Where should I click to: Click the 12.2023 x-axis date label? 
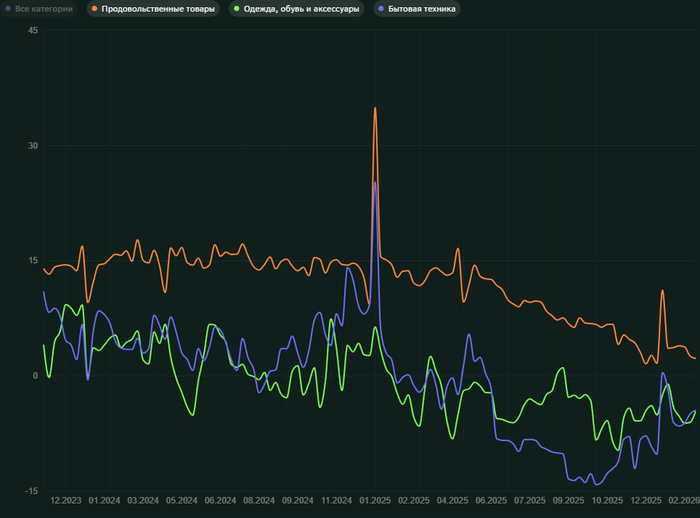click(66, 500)
